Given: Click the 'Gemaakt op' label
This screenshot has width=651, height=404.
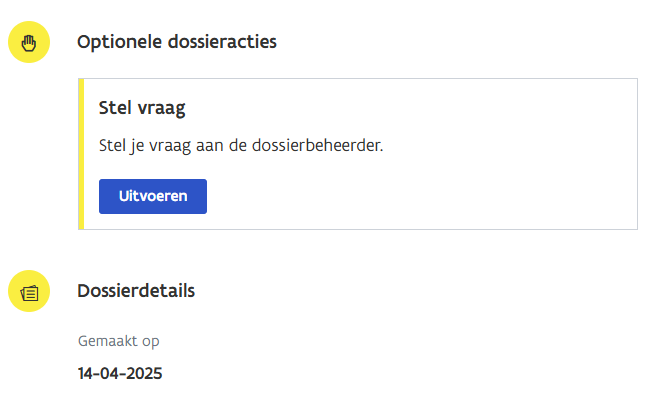Looking at the screenshot, I should pos(118,341).
